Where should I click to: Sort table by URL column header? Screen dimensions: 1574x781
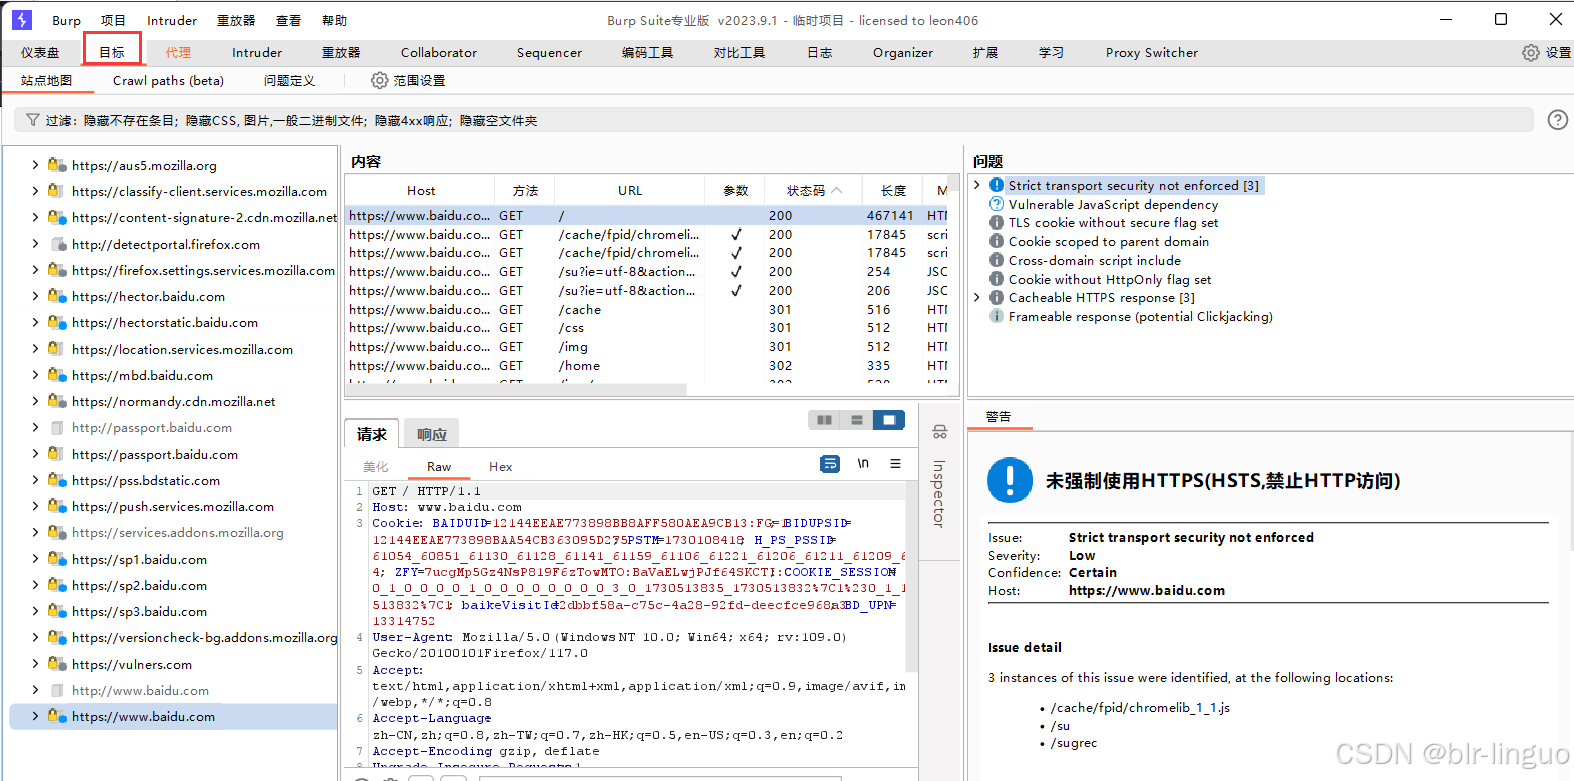pos(630,190)
